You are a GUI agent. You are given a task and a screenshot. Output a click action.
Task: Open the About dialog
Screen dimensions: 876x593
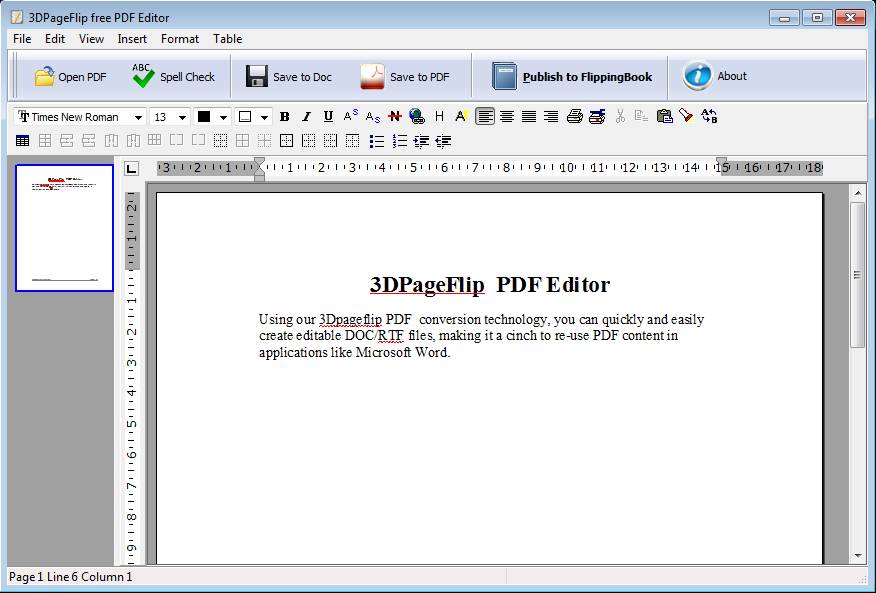coord(715,75)
